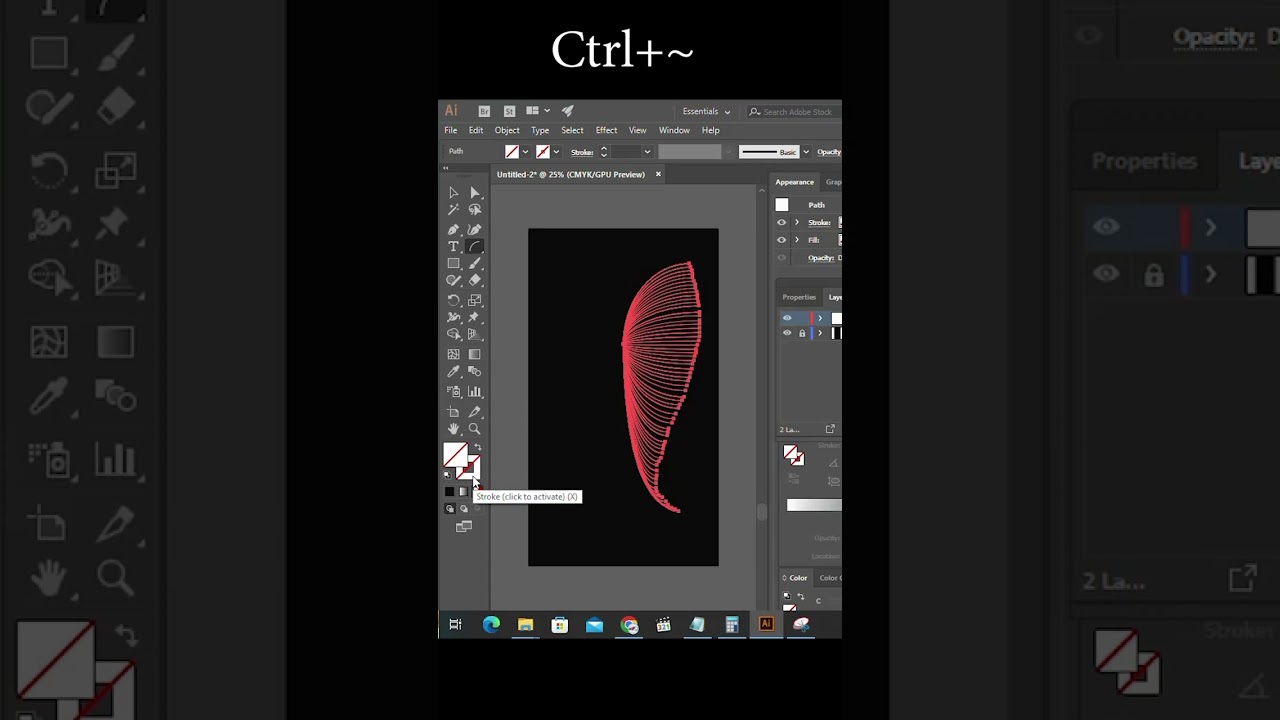This screenshot has width=1280, height=720.
Task: Close the Untitled-2 document tab
Action: 658,174
